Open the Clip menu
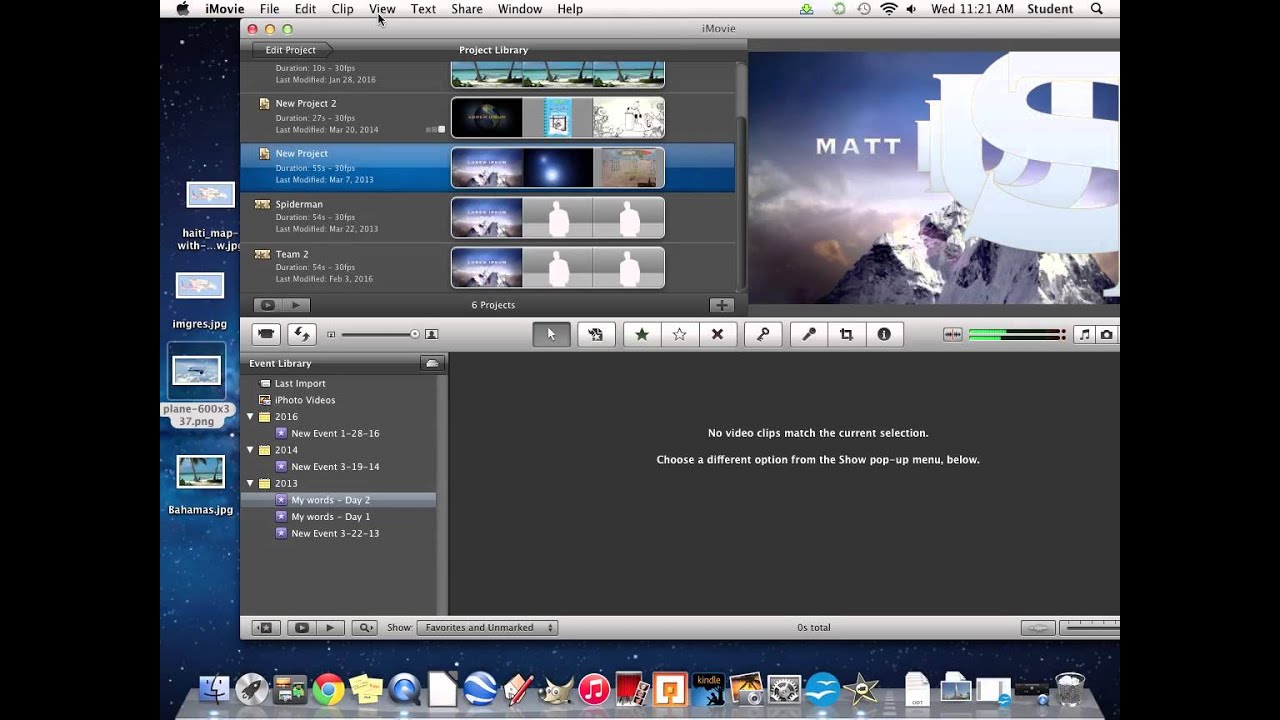The width and height of the screenshot is (1280, 720). [x=342, y=9]
